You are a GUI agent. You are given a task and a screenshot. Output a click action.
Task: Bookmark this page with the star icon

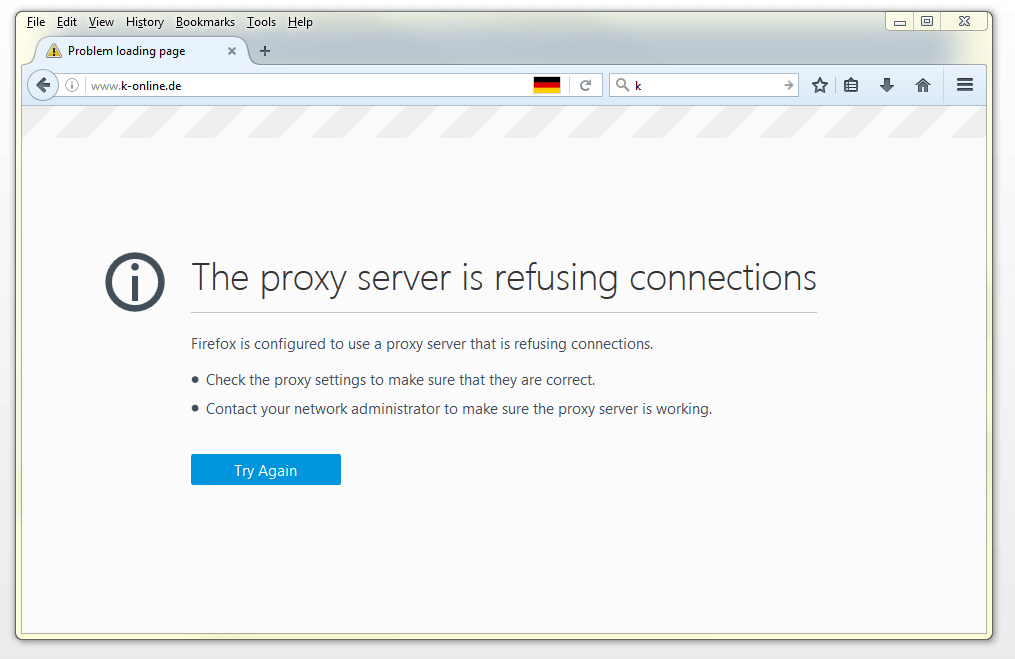[x=820, y=85]
